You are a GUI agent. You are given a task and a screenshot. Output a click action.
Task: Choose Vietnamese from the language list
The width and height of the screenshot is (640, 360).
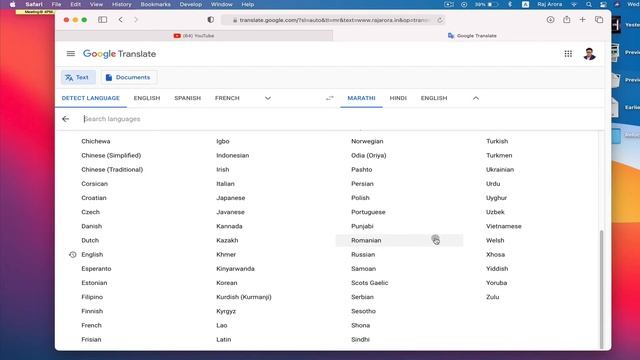click(x=504, y=226)
